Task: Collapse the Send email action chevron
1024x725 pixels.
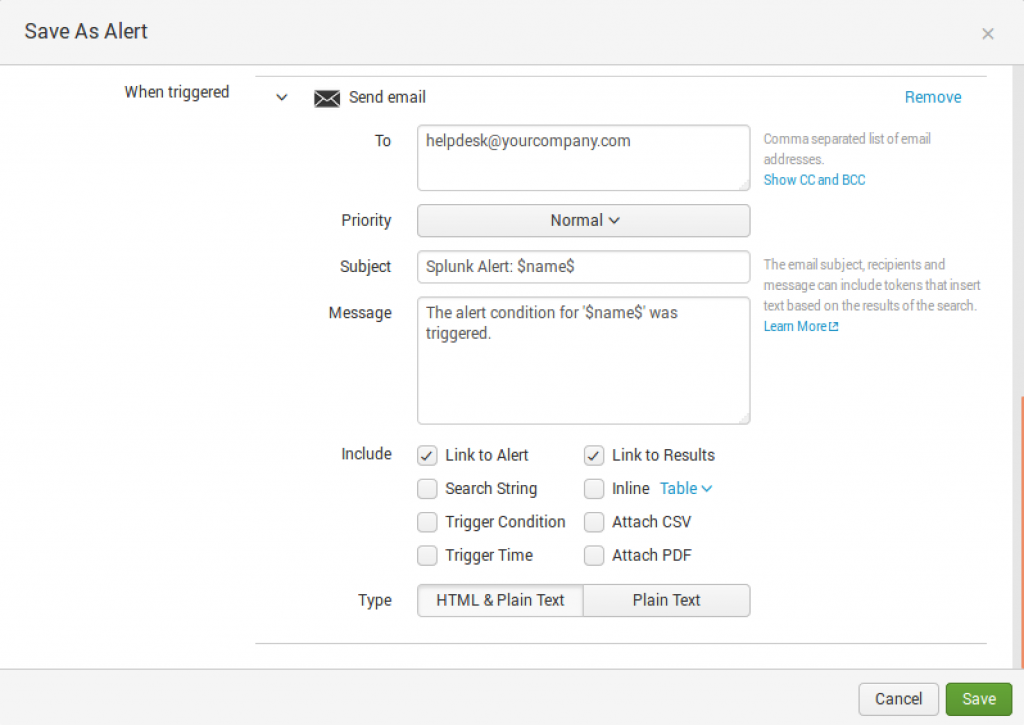Action: click(282, 98)
